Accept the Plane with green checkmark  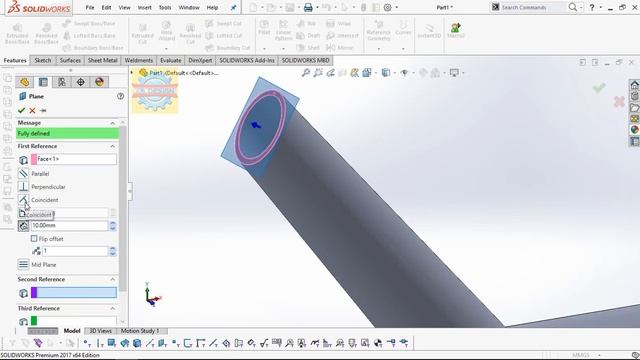tap(22, 110)
